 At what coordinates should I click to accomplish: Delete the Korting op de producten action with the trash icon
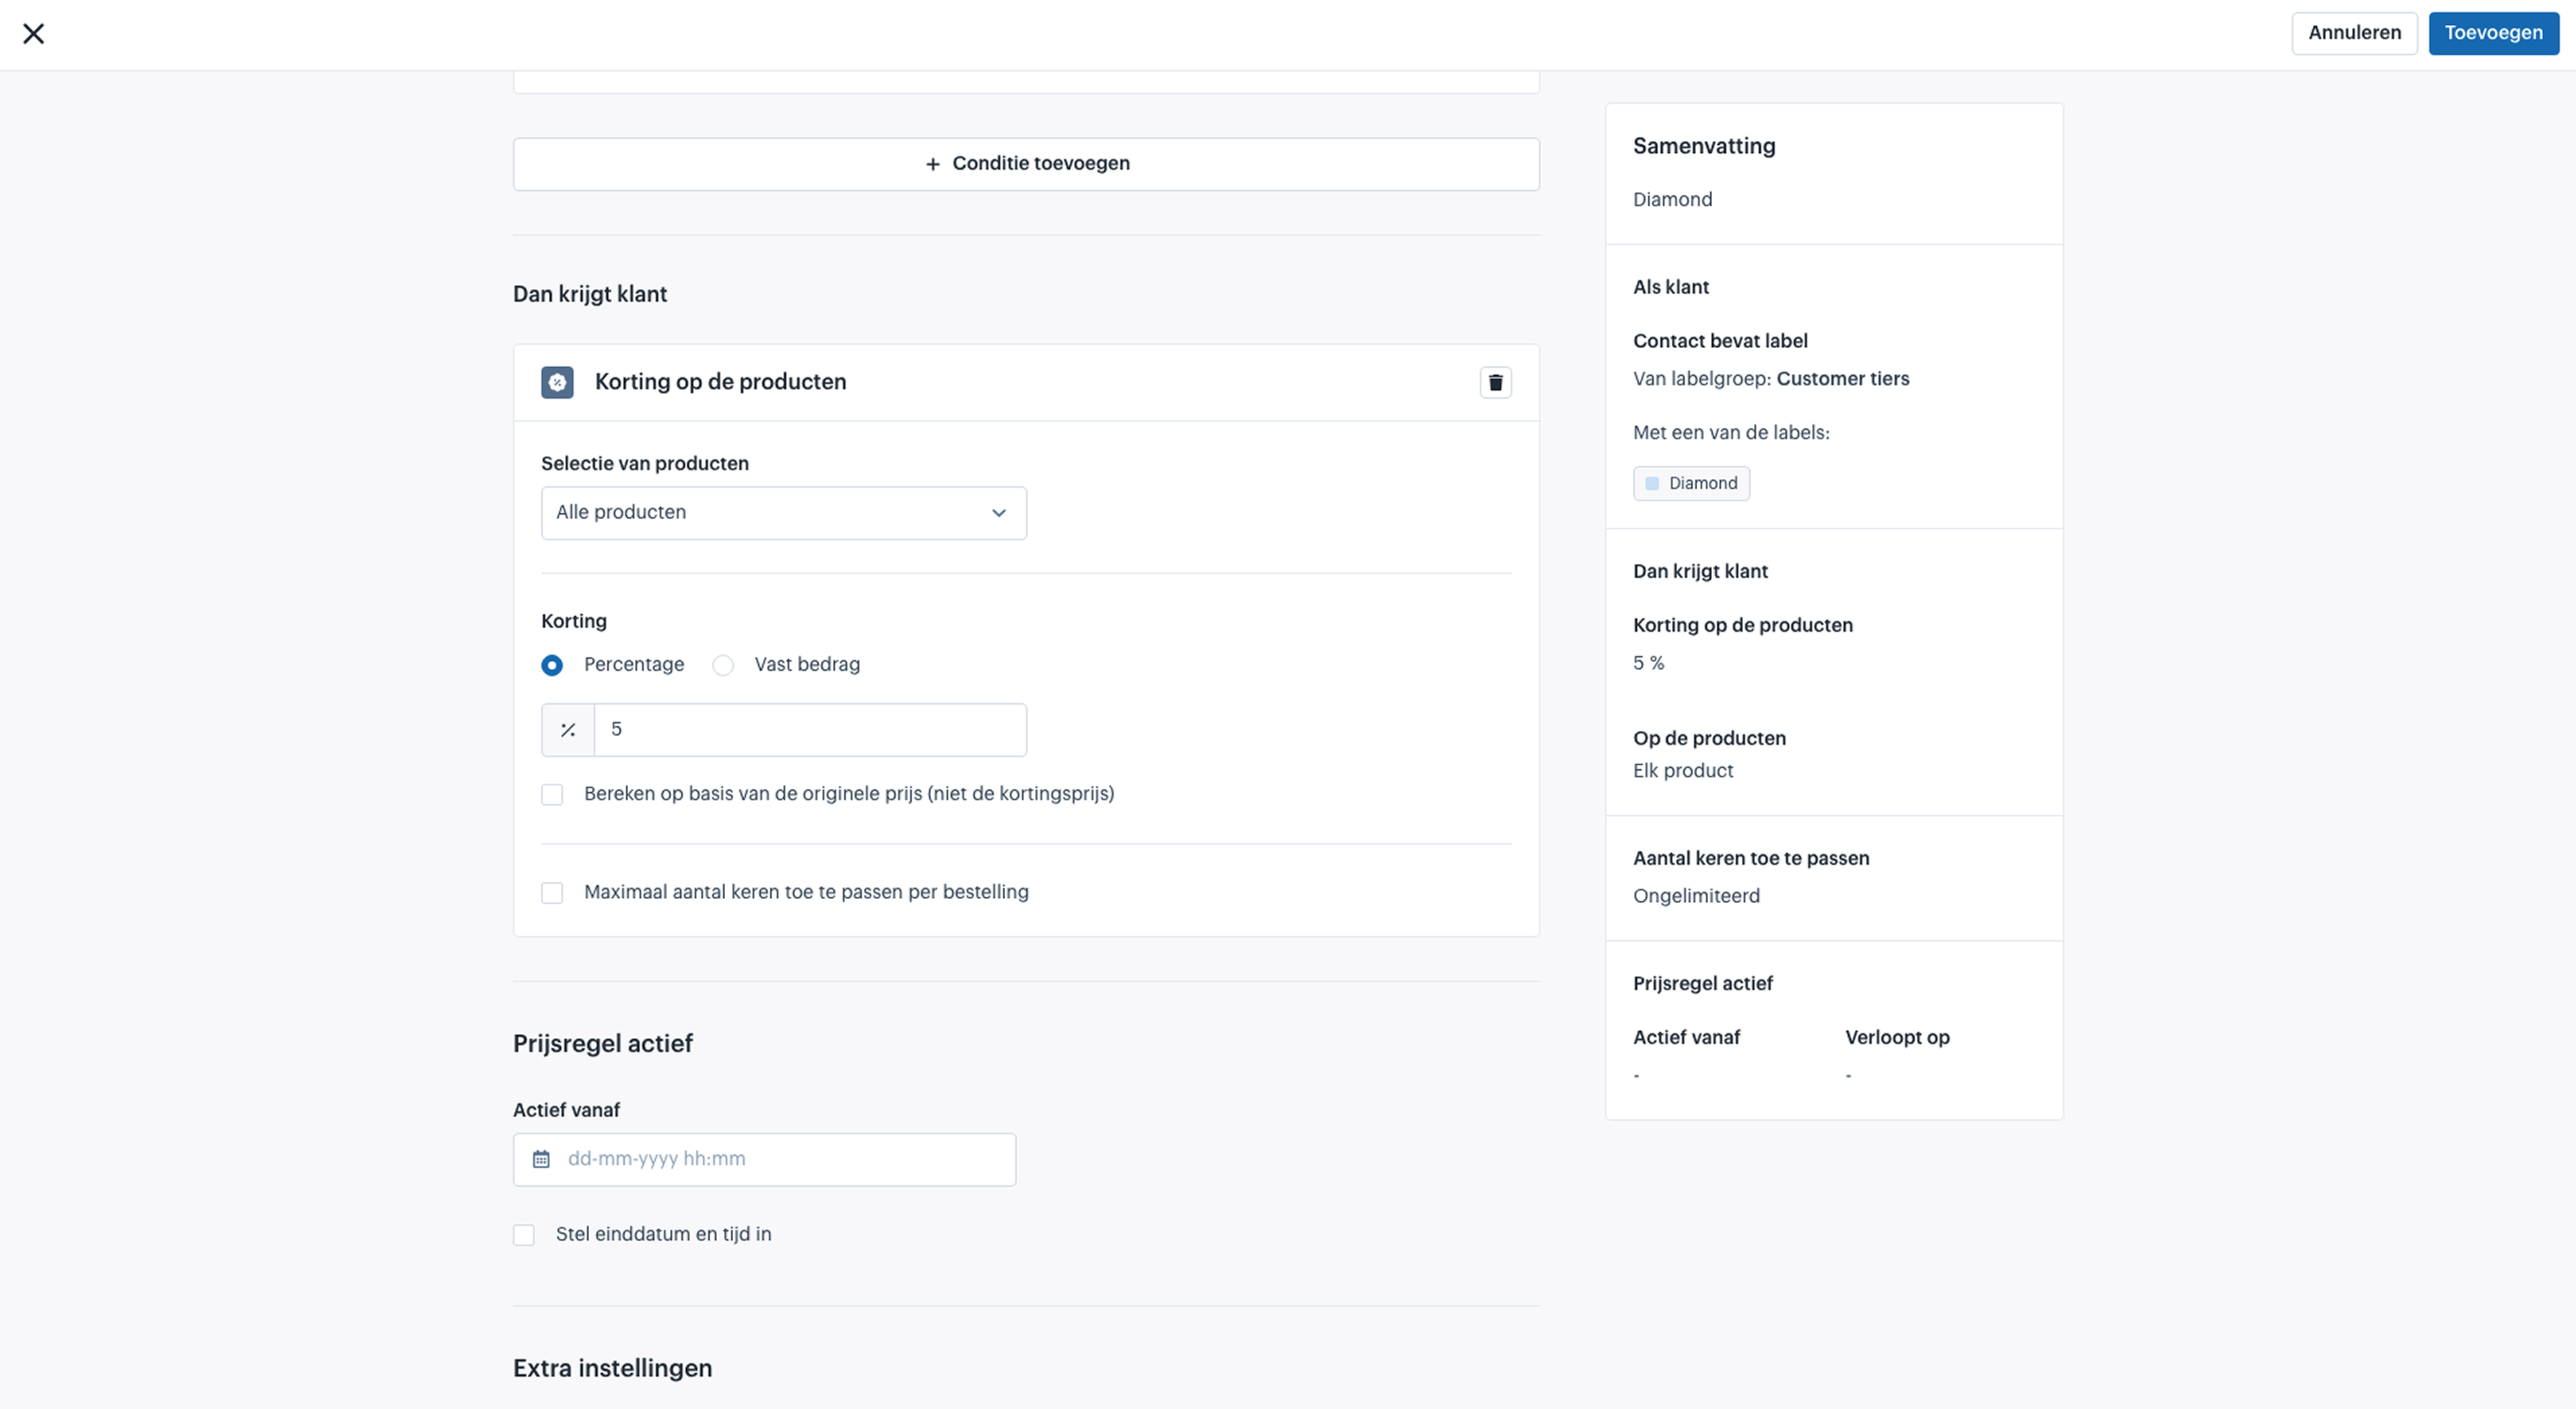[x=1495, y=382]
